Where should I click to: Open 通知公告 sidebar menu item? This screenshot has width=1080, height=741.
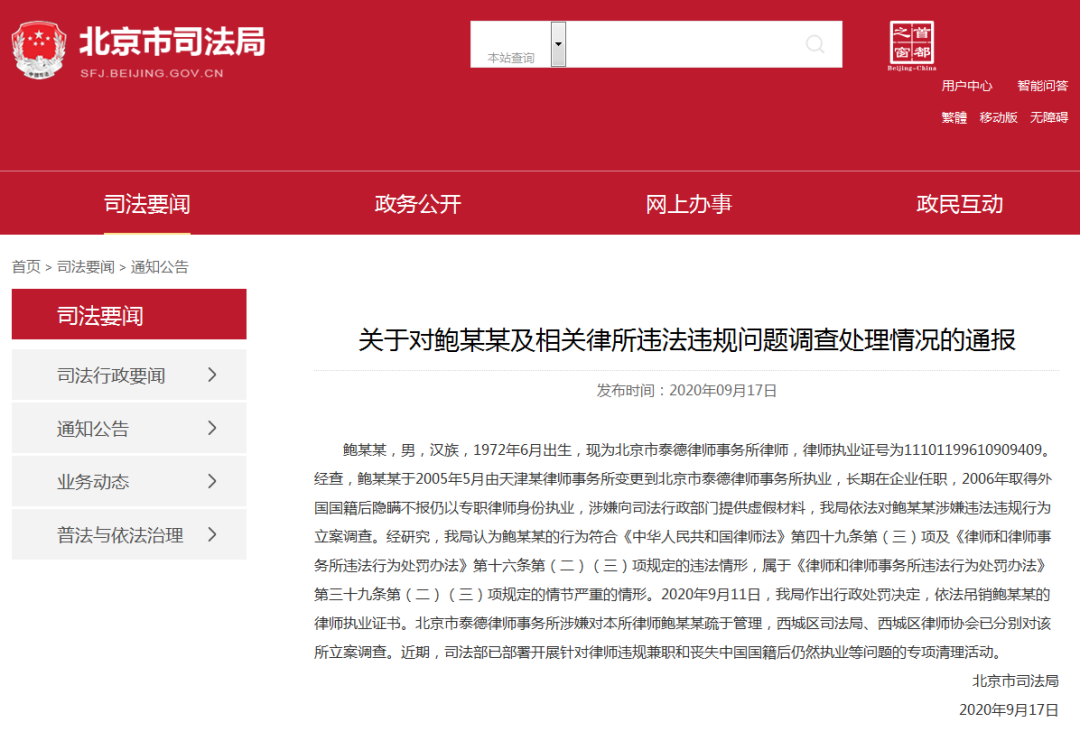tap(129, 428)
